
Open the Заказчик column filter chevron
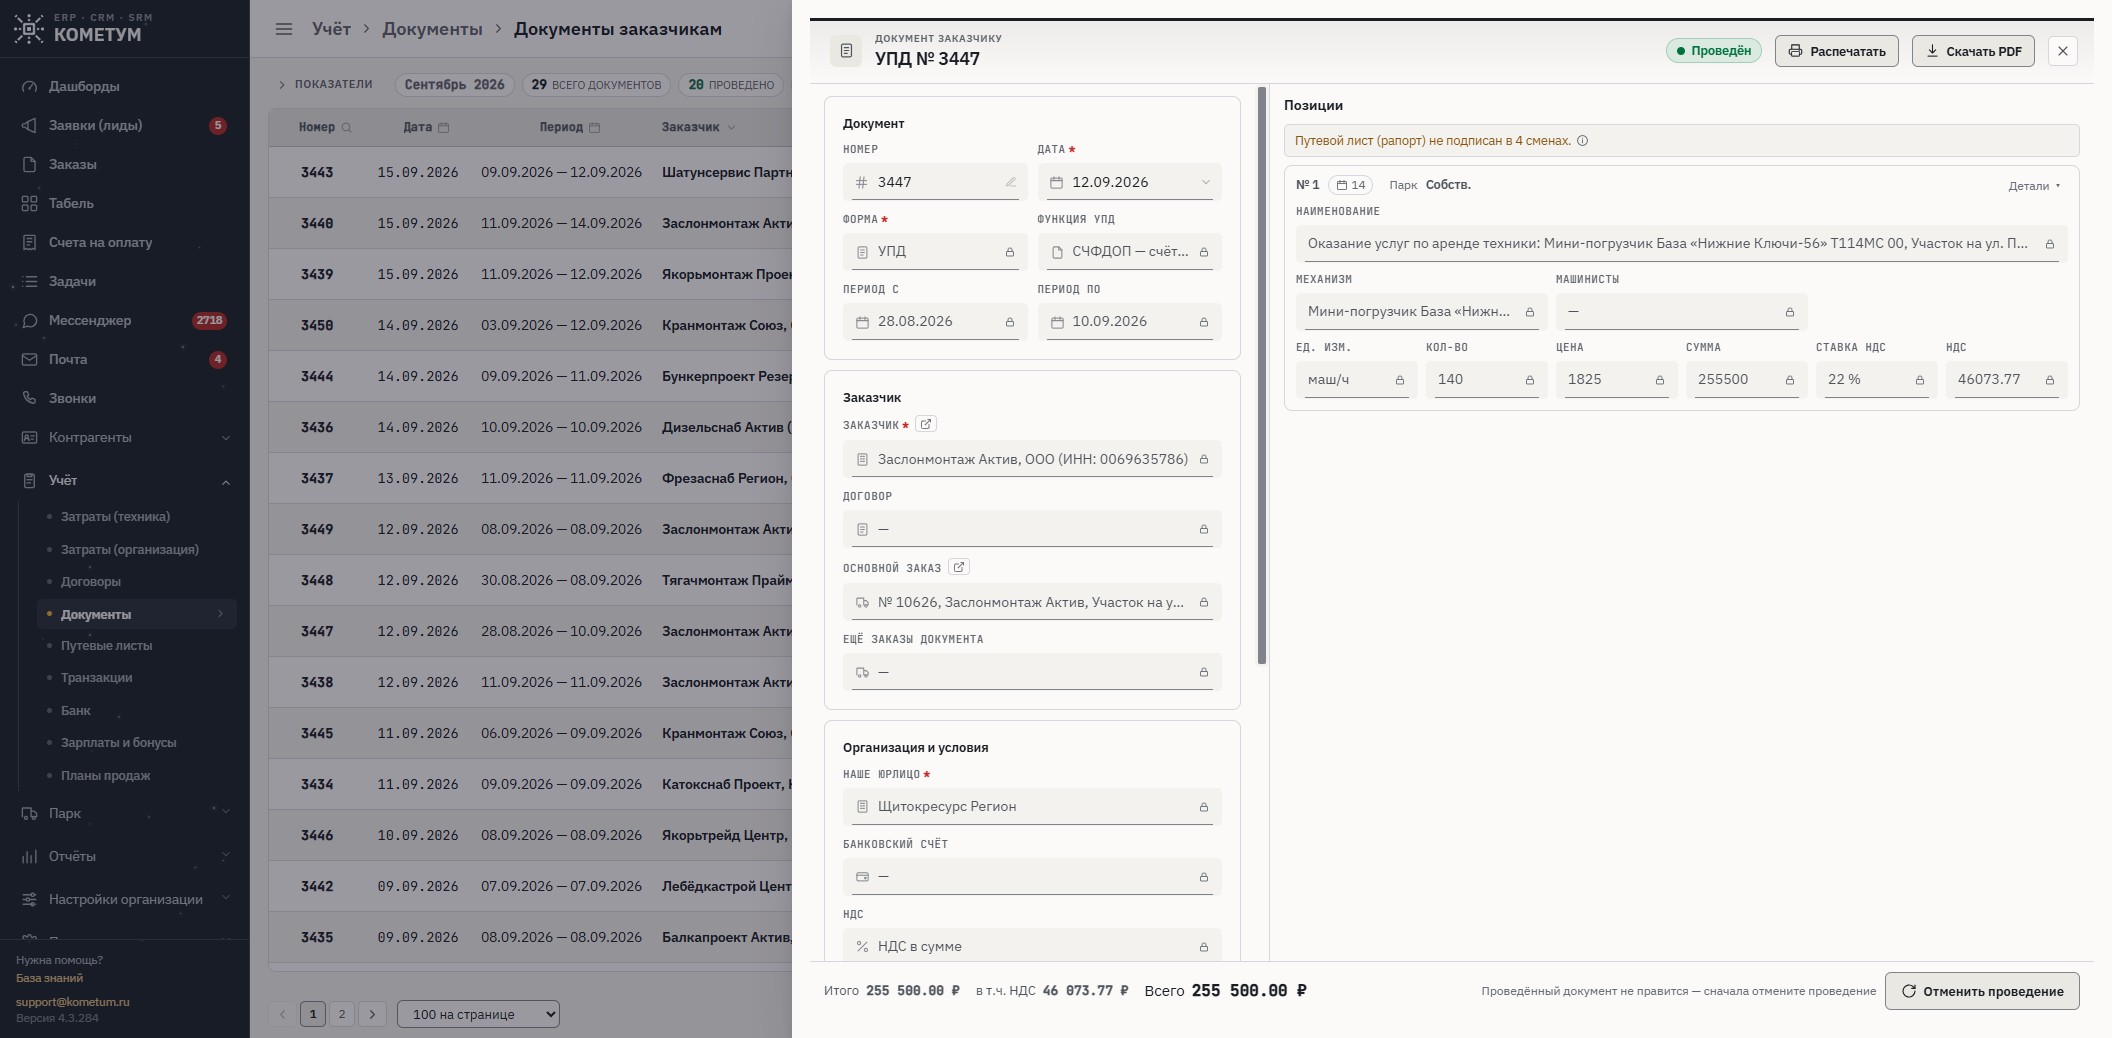(x=731, y=128)
